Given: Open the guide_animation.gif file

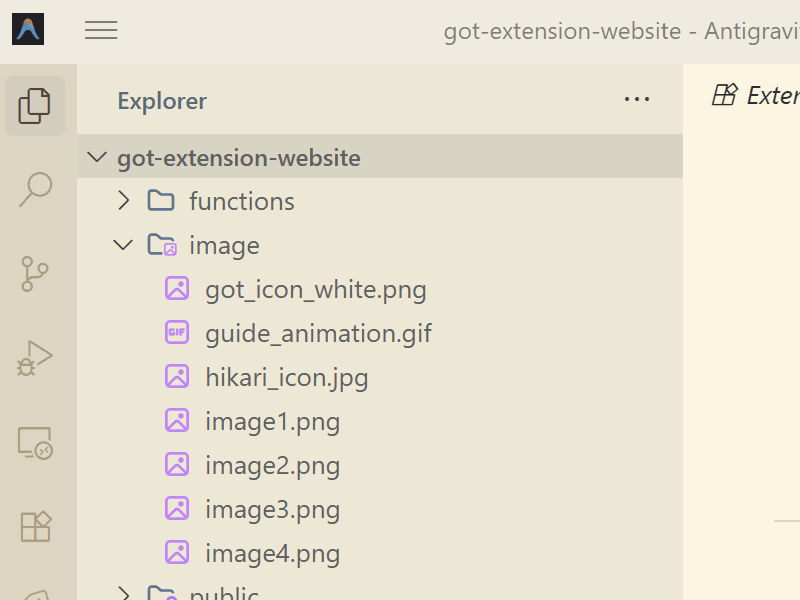Looking at the screenshot, I should coord(318,332).
